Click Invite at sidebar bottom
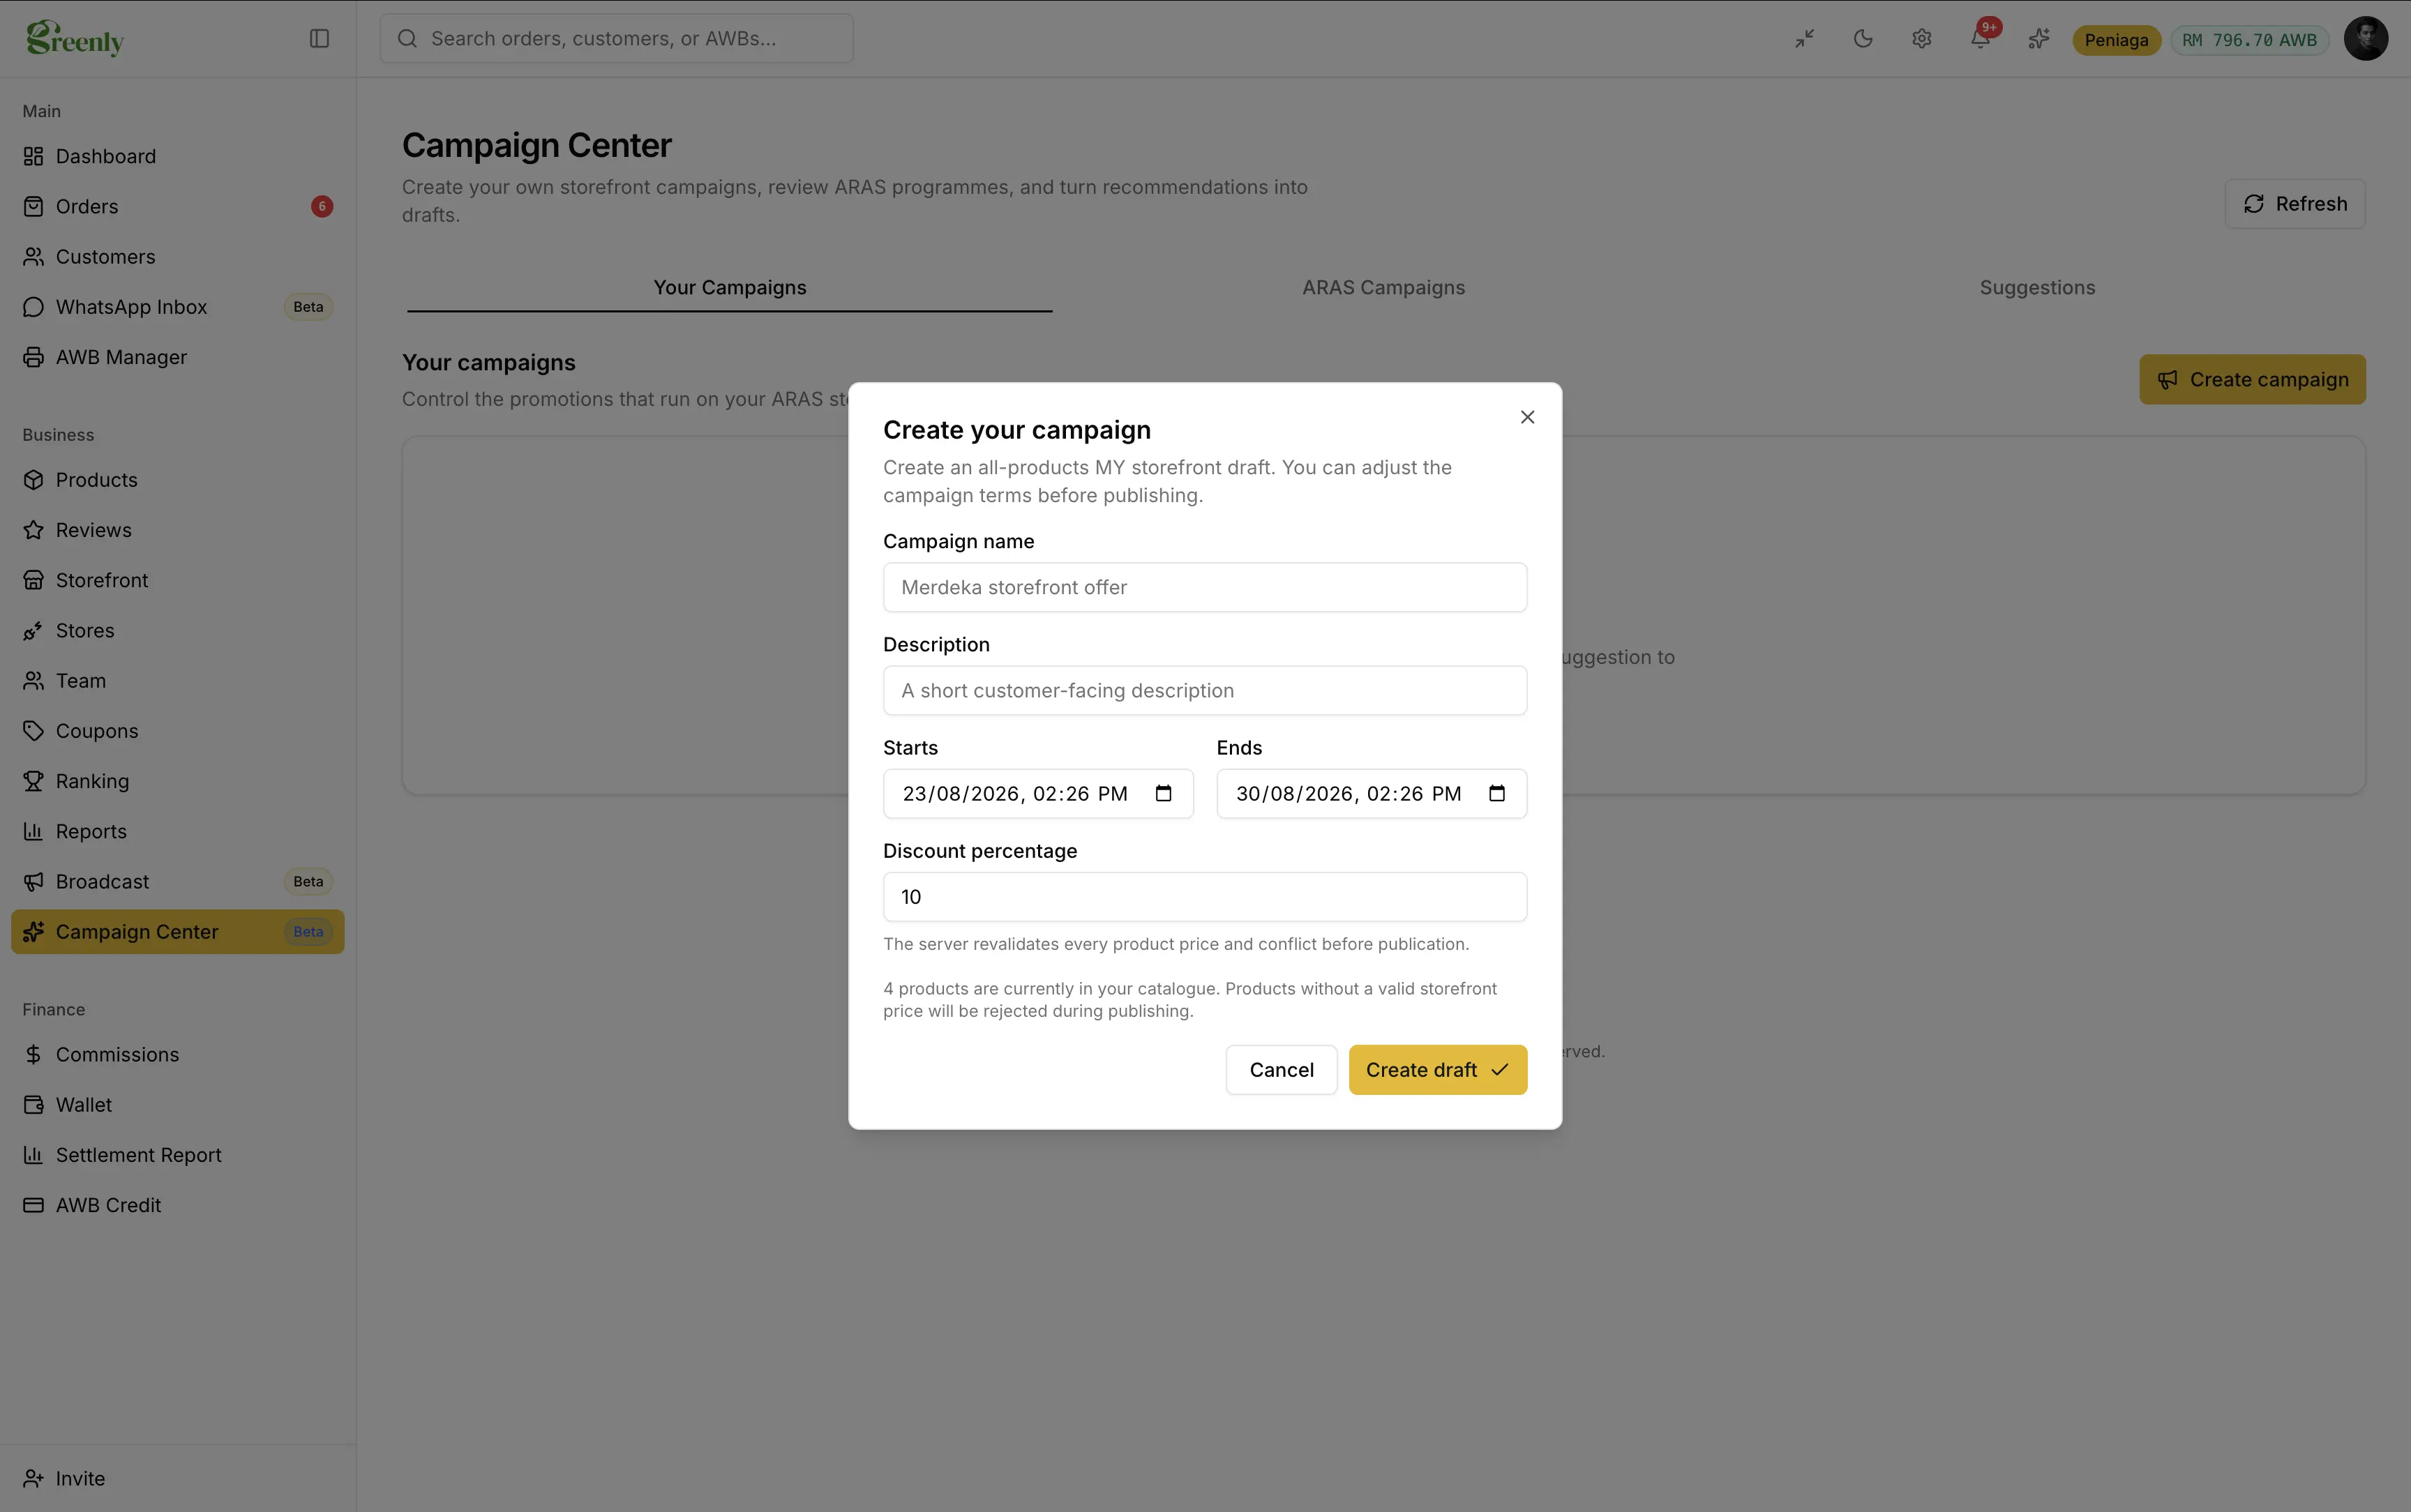 click(x=178, y=1478)
